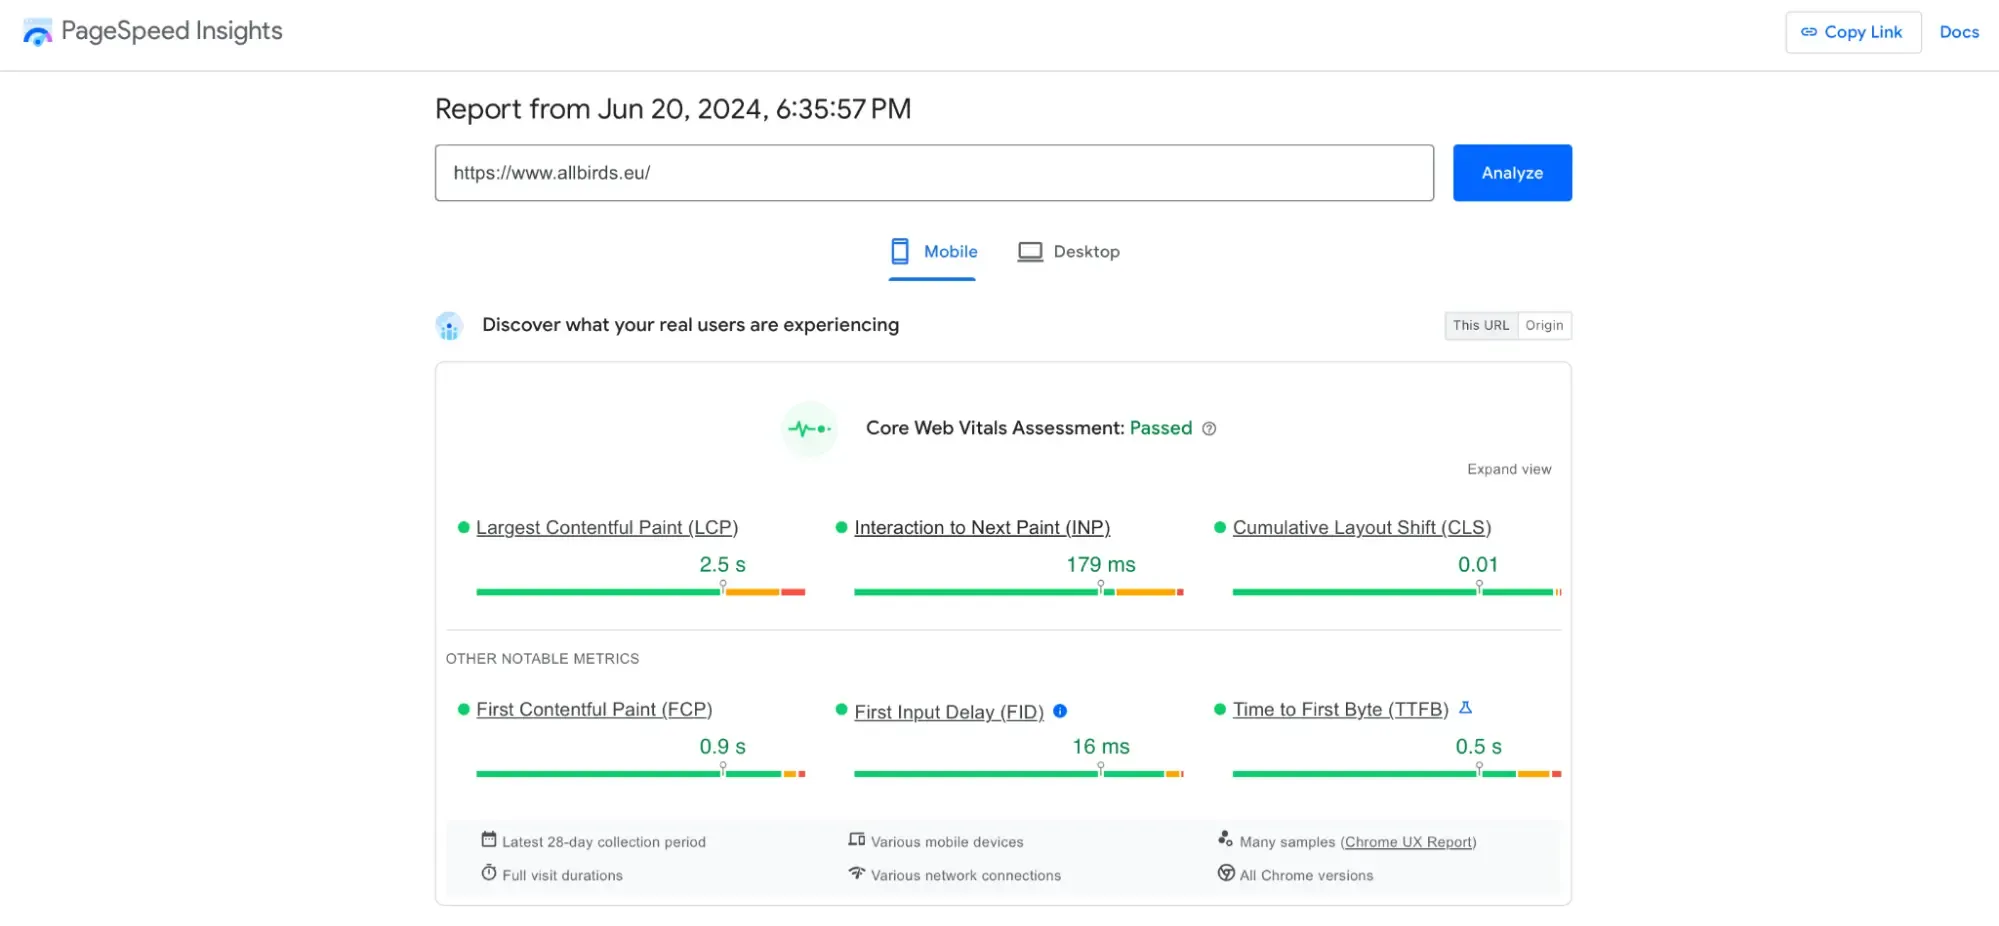This screenshot has width=1999, height=926.
Task: Click Various network connections text
Action: (966, 875)
